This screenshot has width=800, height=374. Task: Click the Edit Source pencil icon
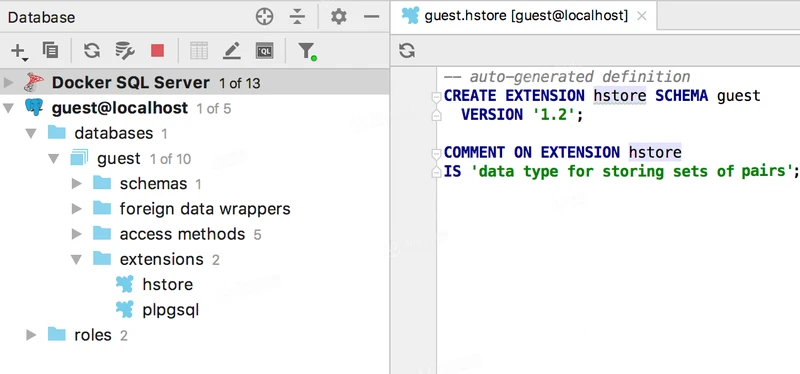232,51
